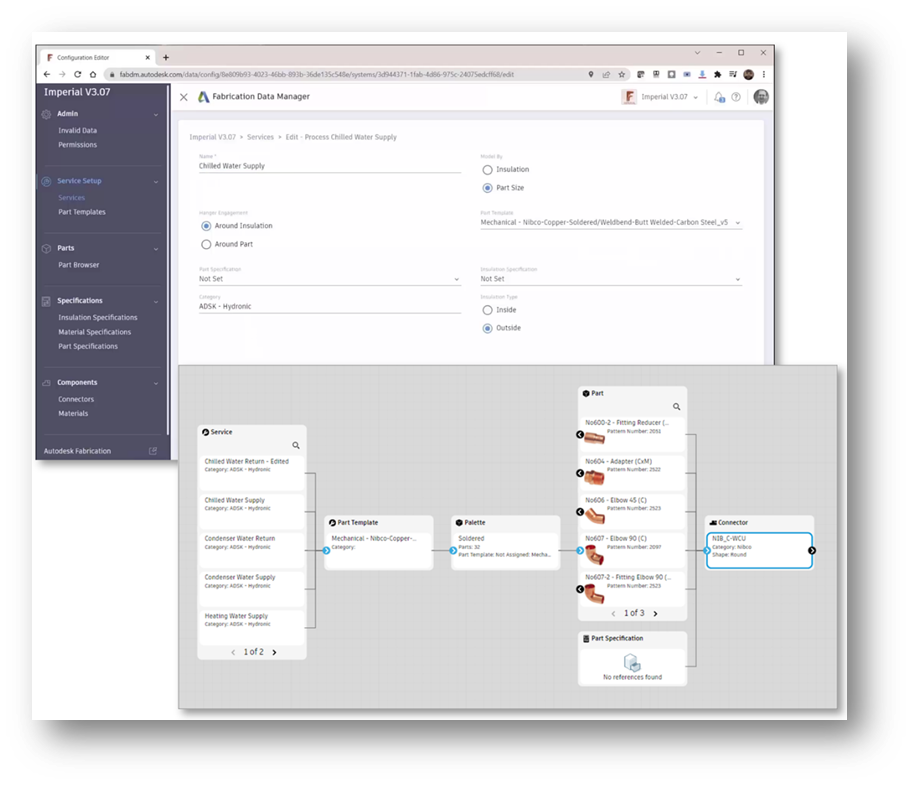Click the search icon in Service card
Screen dimensions: 912x785
click(x=296, y=445)
